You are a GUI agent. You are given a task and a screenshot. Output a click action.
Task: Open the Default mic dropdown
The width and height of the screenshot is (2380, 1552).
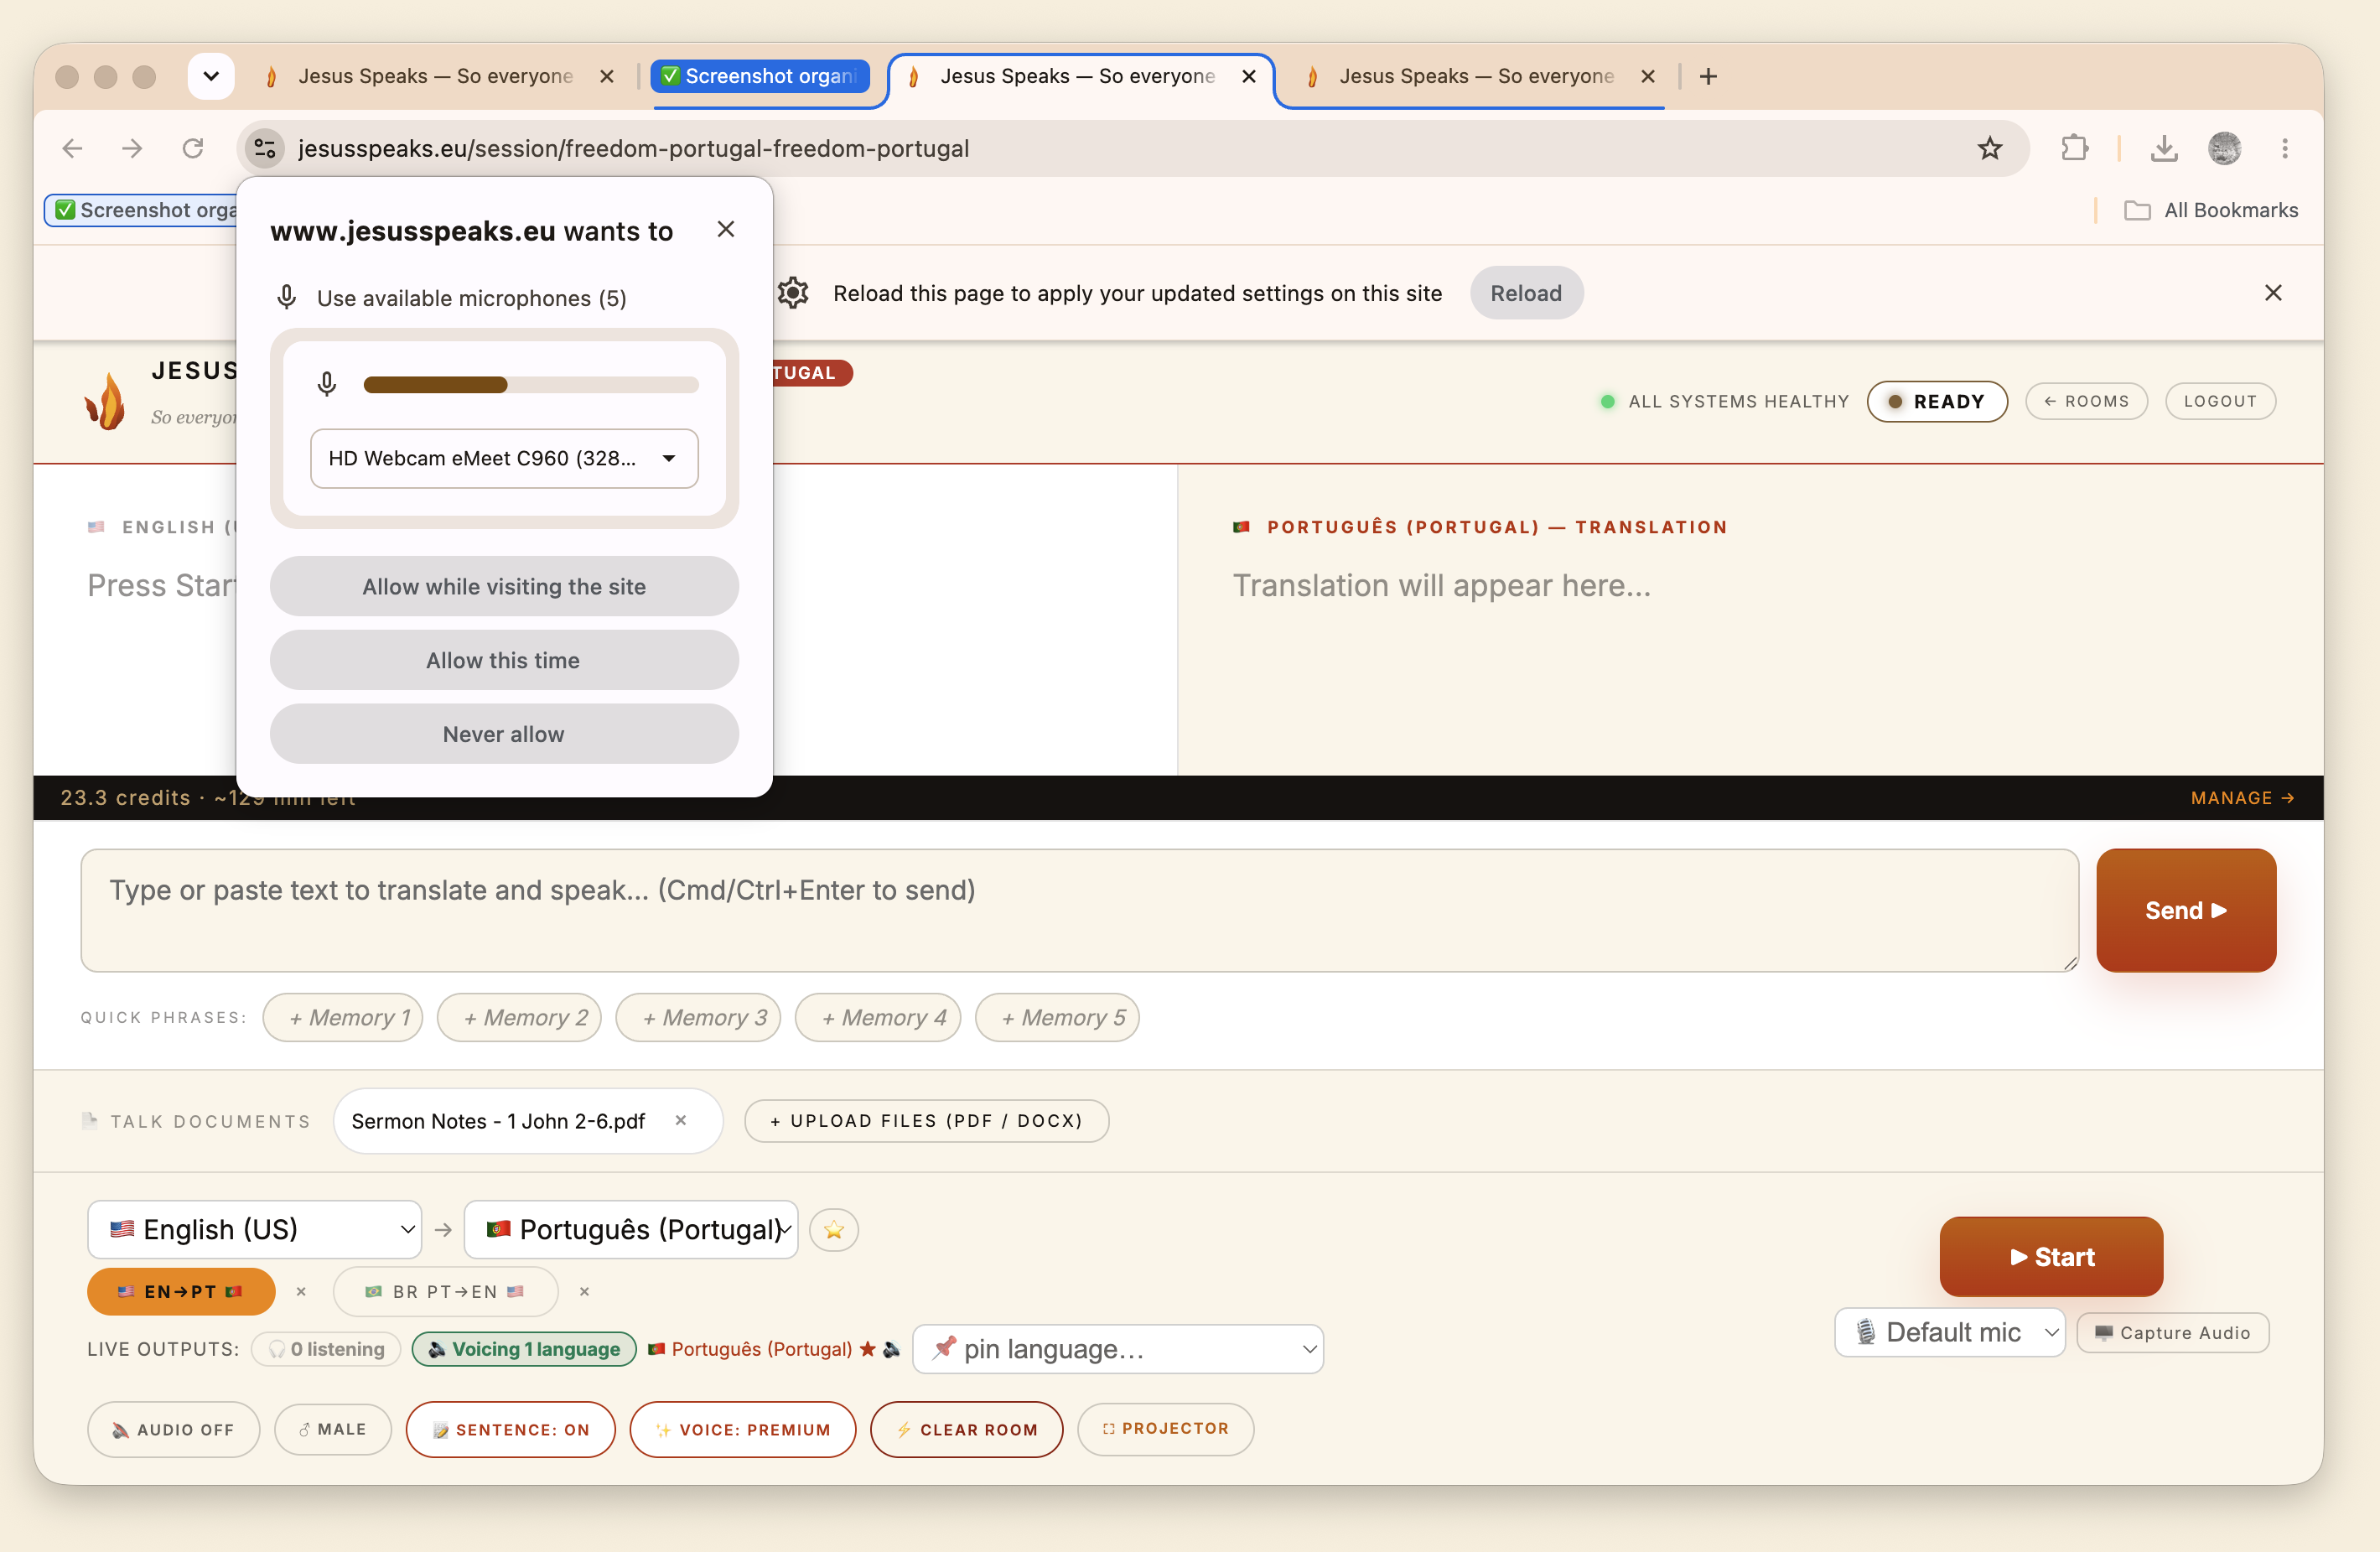point(1949,1332)
